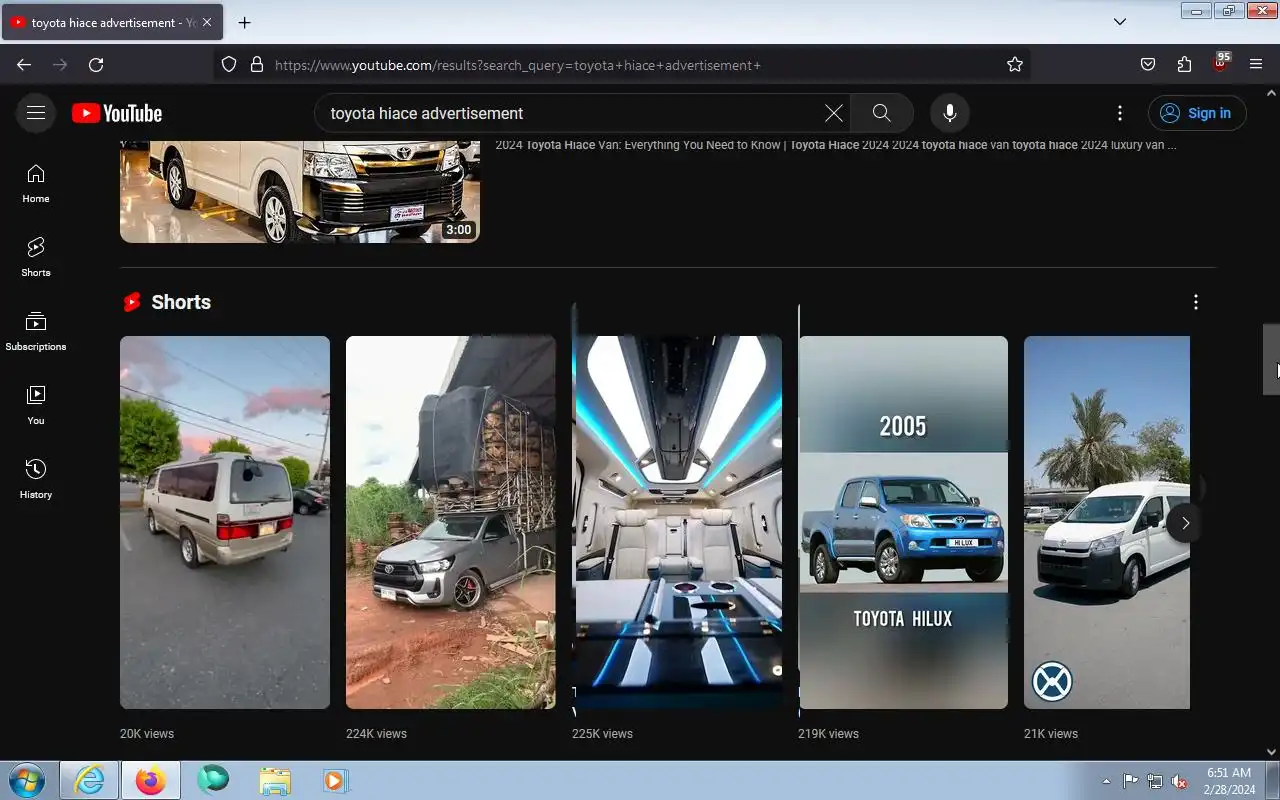Open the You section in sidebar
The height and width of the screenshot is (800, 1280).
36,406
